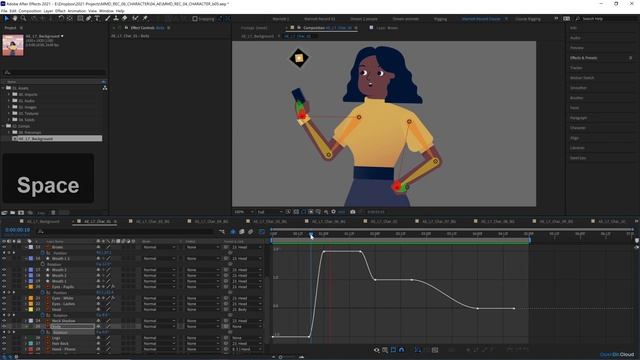Select the Pen tool
Image resolution: width=640 pixels, height=360 pixels.
pyautogui.click(x=89, y=18)
